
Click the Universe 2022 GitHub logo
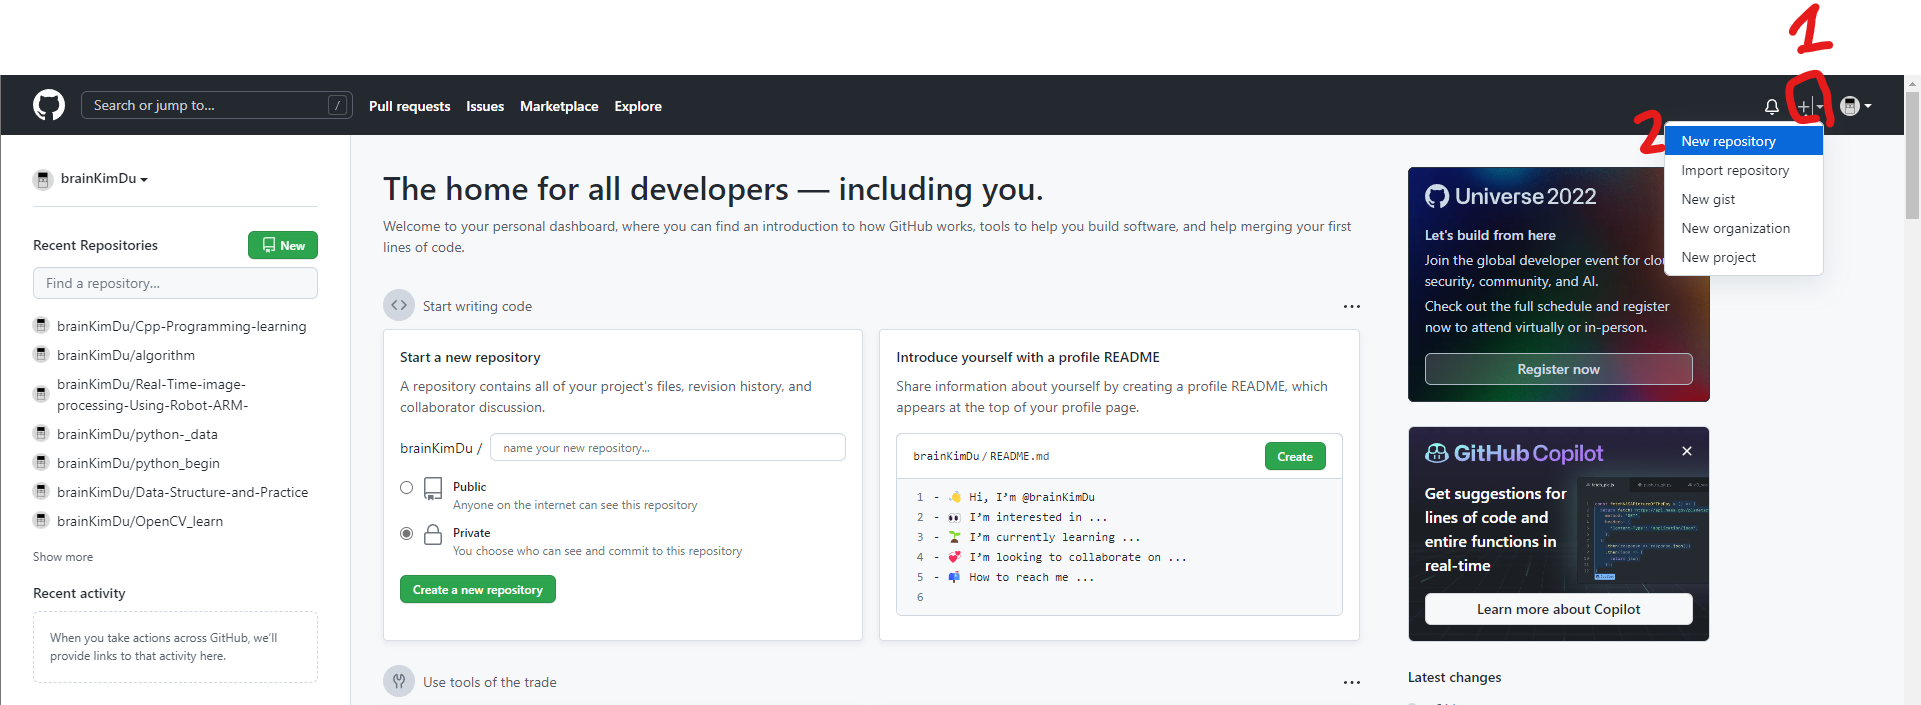(x=1437, y=196)
